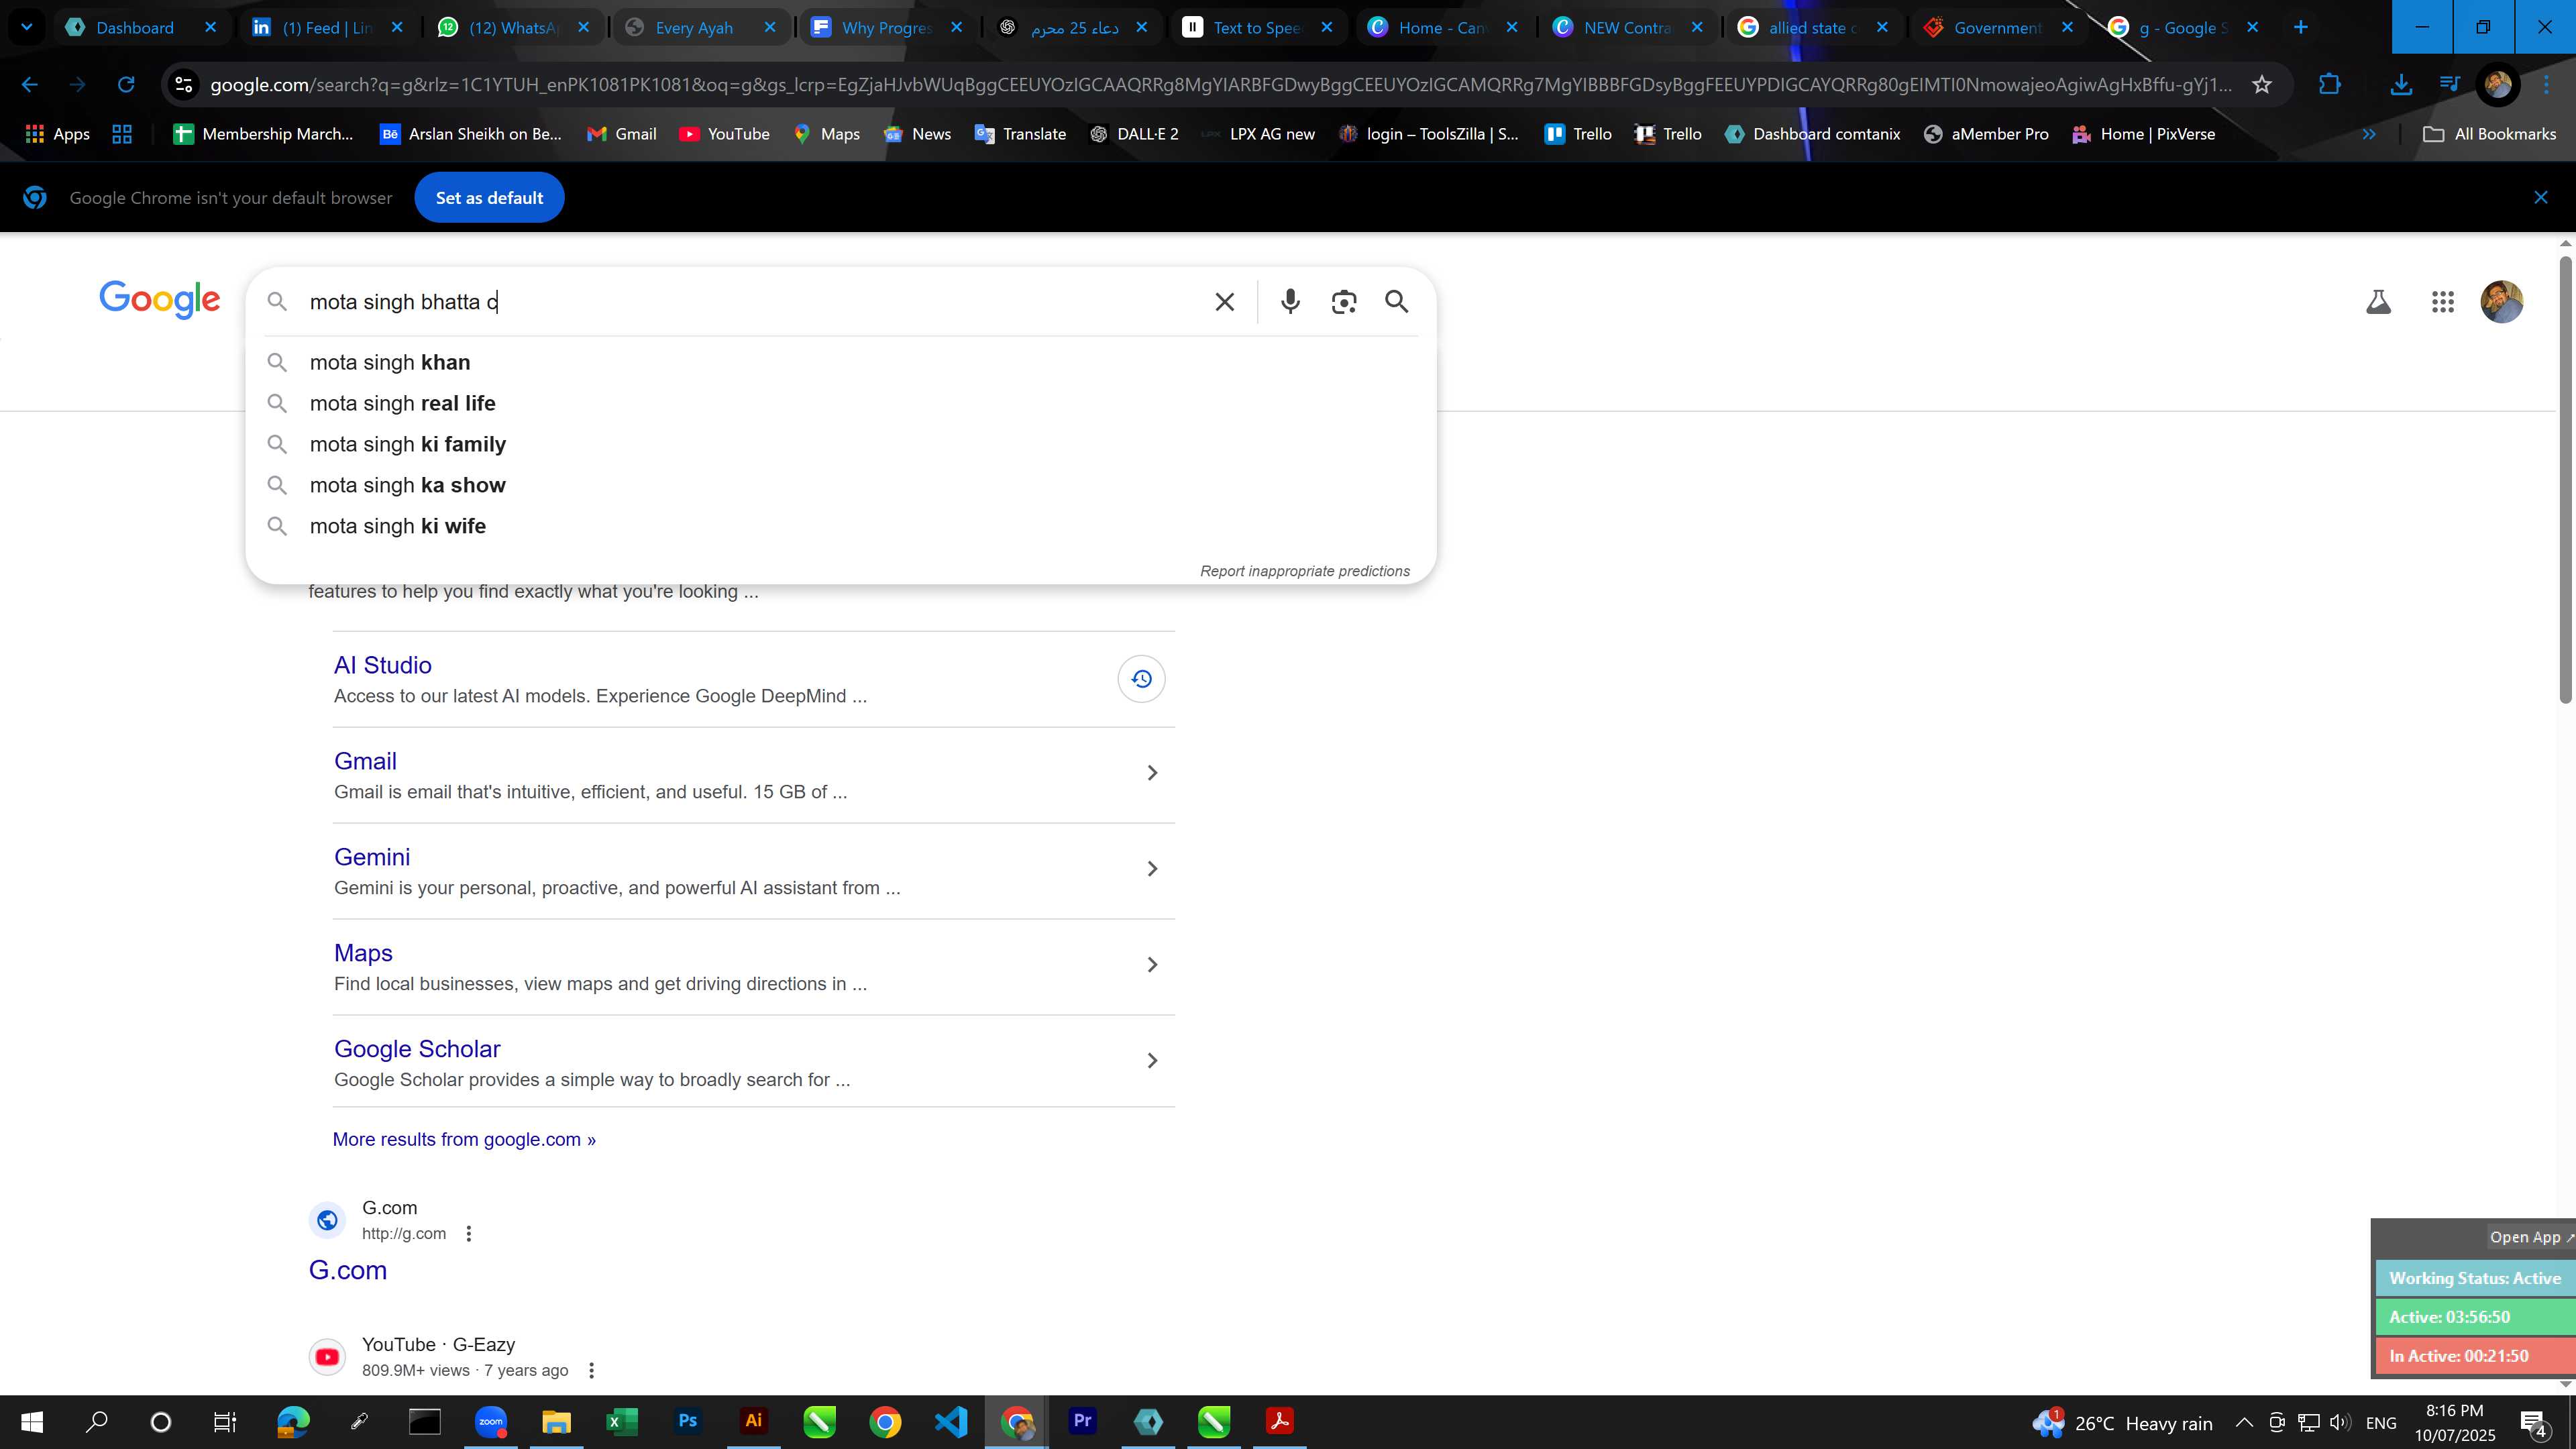Image resolution: width=2576 pixels, height=1449 pixels.
Task: Click the magnifier search submit icon
Action: pyautogui.click(x=1397, y=302)
